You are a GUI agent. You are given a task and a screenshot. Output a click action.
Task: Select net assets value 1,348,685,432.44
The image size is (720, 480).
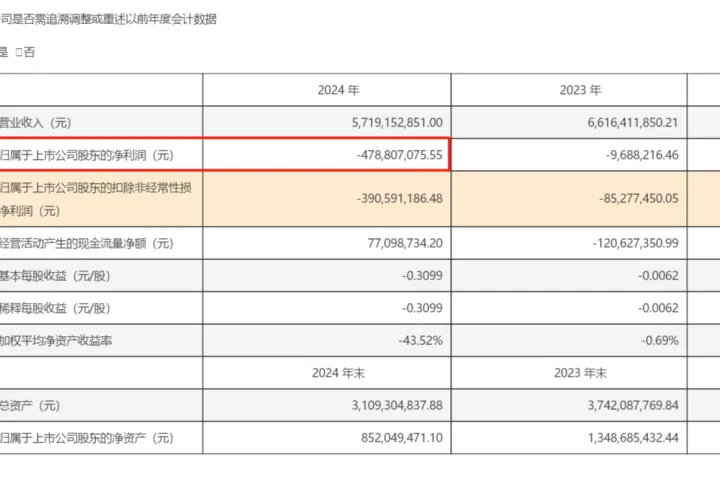(x=633, y=438)
